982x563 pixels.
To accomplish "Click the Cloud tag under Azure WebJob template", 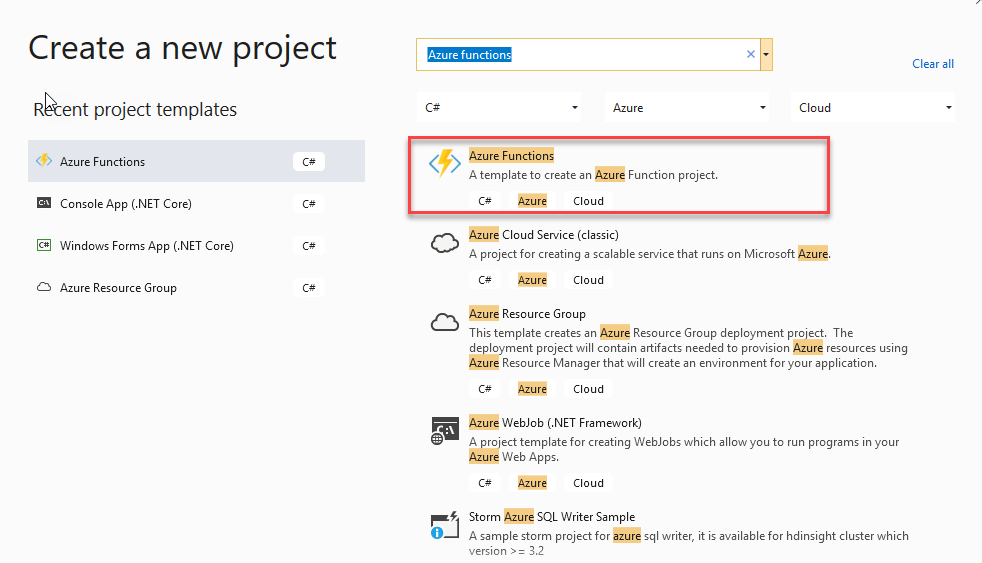I will point(588,483).
